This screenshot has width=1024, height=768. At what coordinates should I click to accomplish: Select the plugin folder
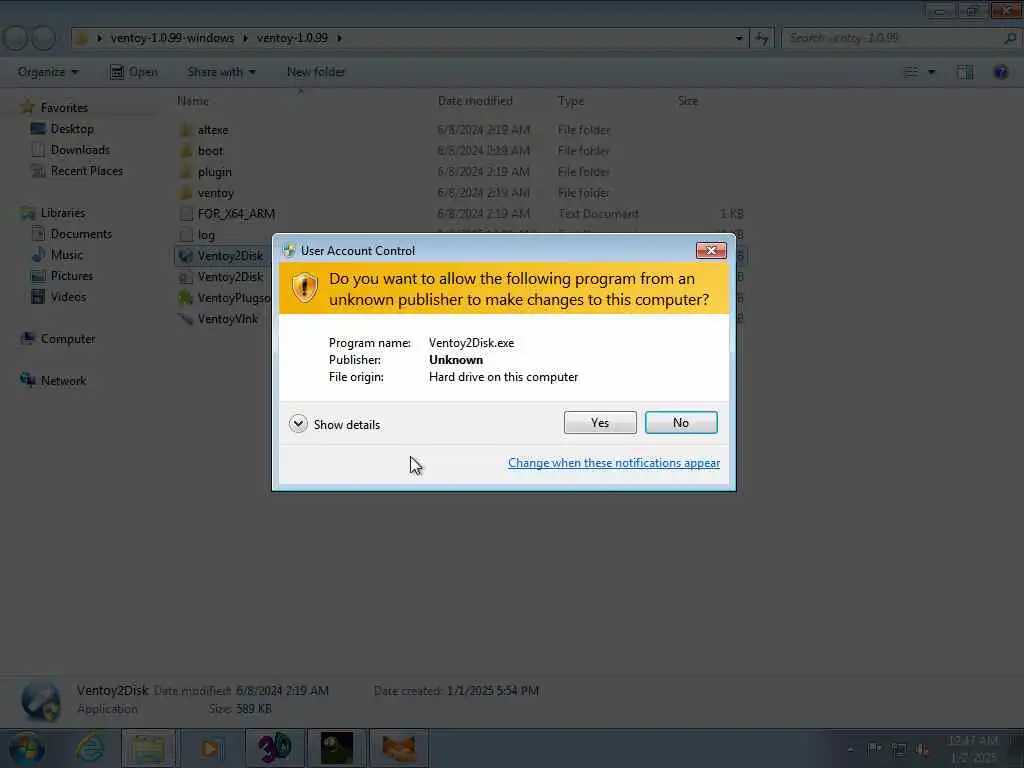pyautogui.click(x=215, y=172)
